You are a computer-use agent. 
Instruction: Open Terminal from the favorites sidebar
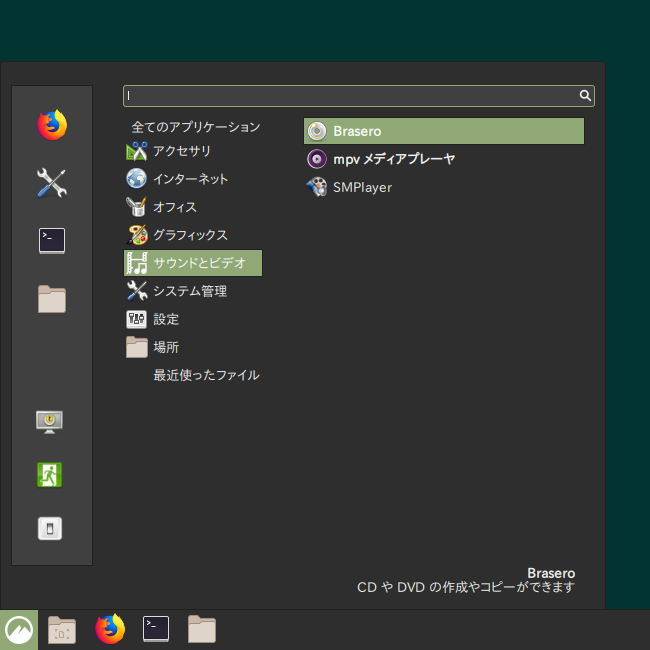(52, 240)
